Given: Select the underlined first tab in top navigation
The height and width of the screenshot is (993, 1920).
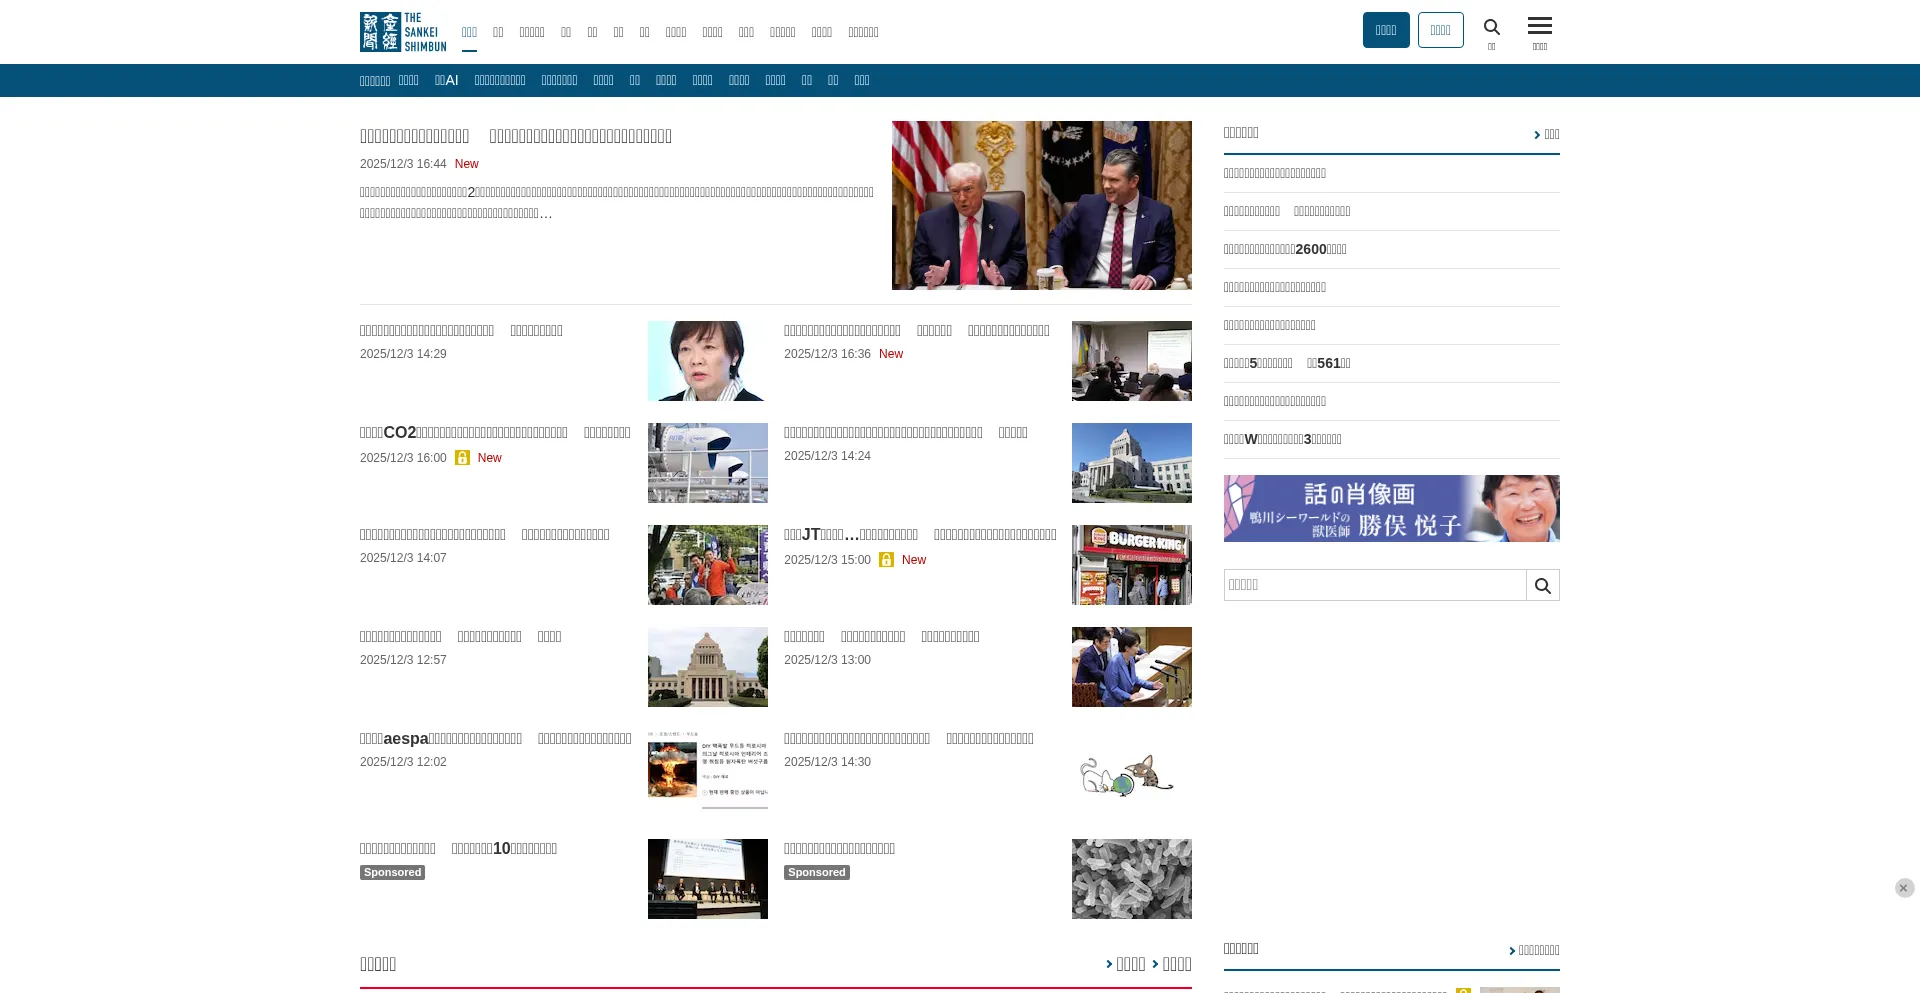Looking at the screenshot, I should pos(469,33).
